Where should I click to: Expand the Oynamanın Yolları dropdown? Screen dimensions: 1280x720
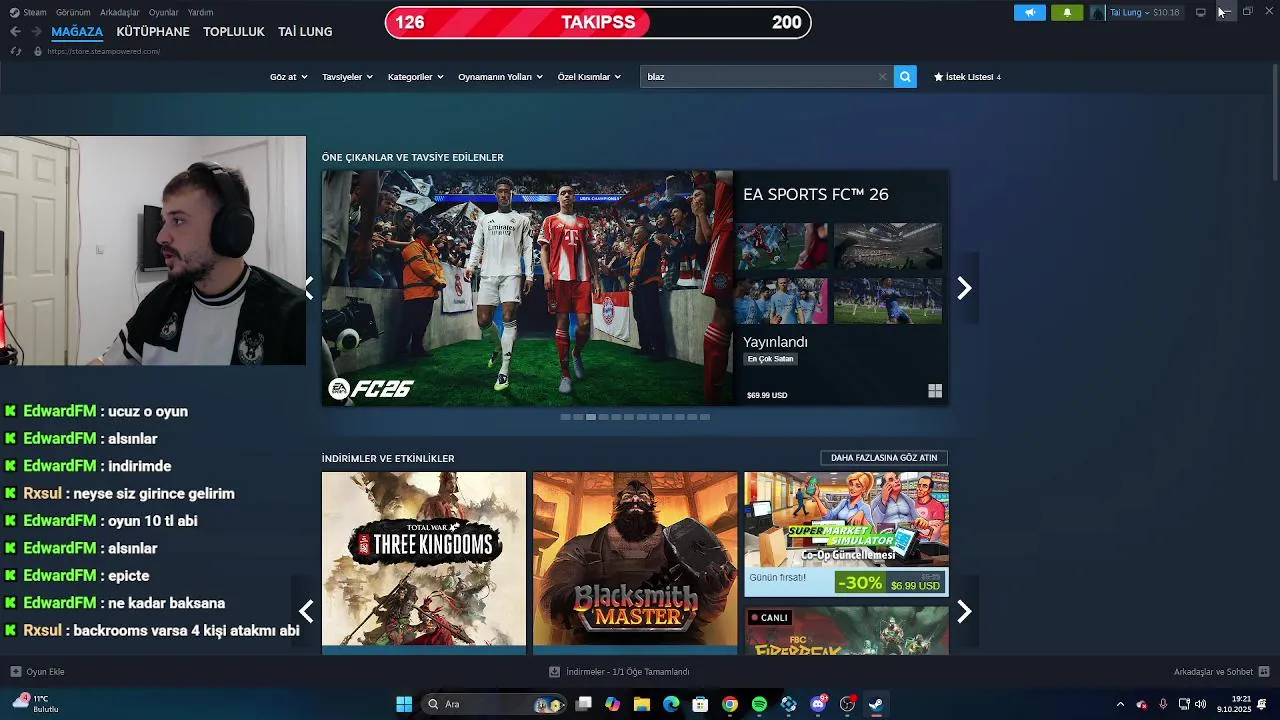click(500, 76)
